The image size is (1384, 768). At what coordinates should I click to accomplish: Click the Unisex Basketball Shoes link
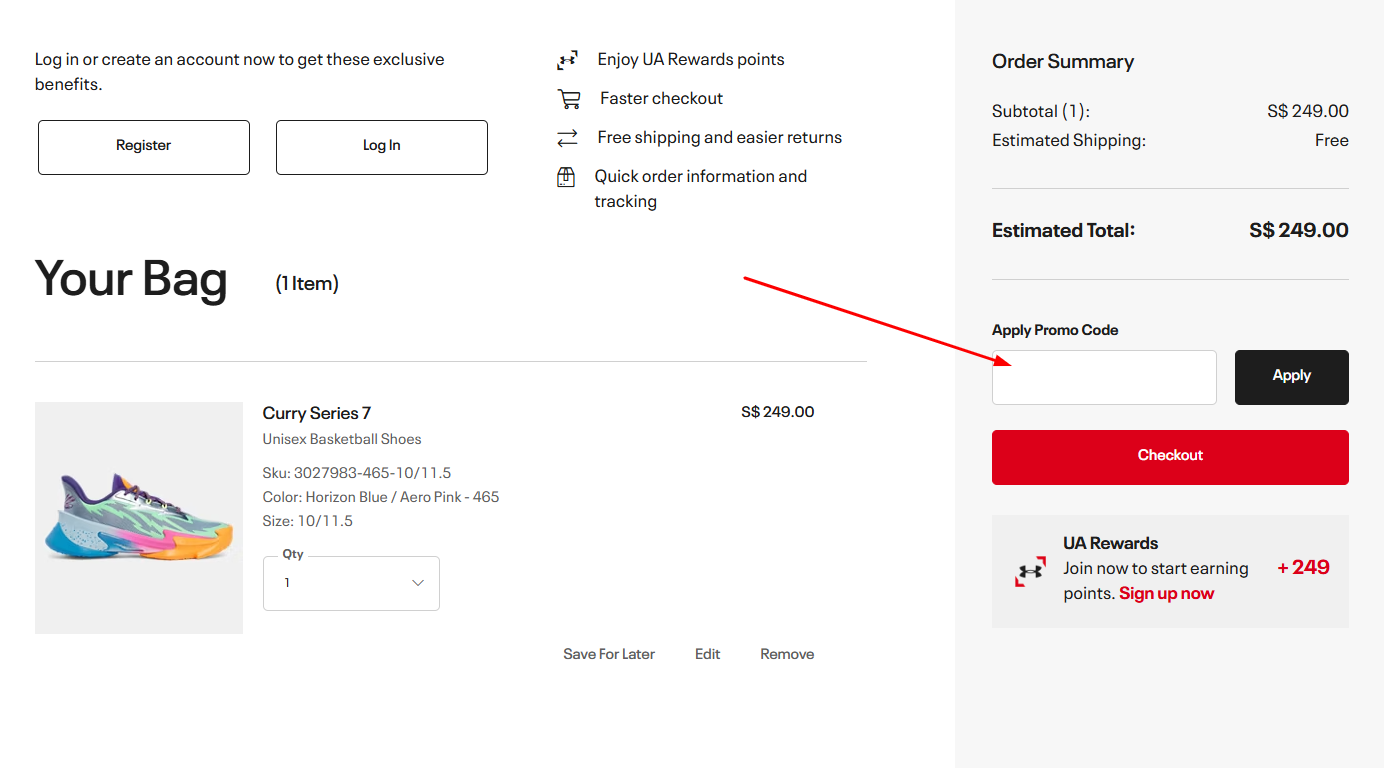pos(342,438)
